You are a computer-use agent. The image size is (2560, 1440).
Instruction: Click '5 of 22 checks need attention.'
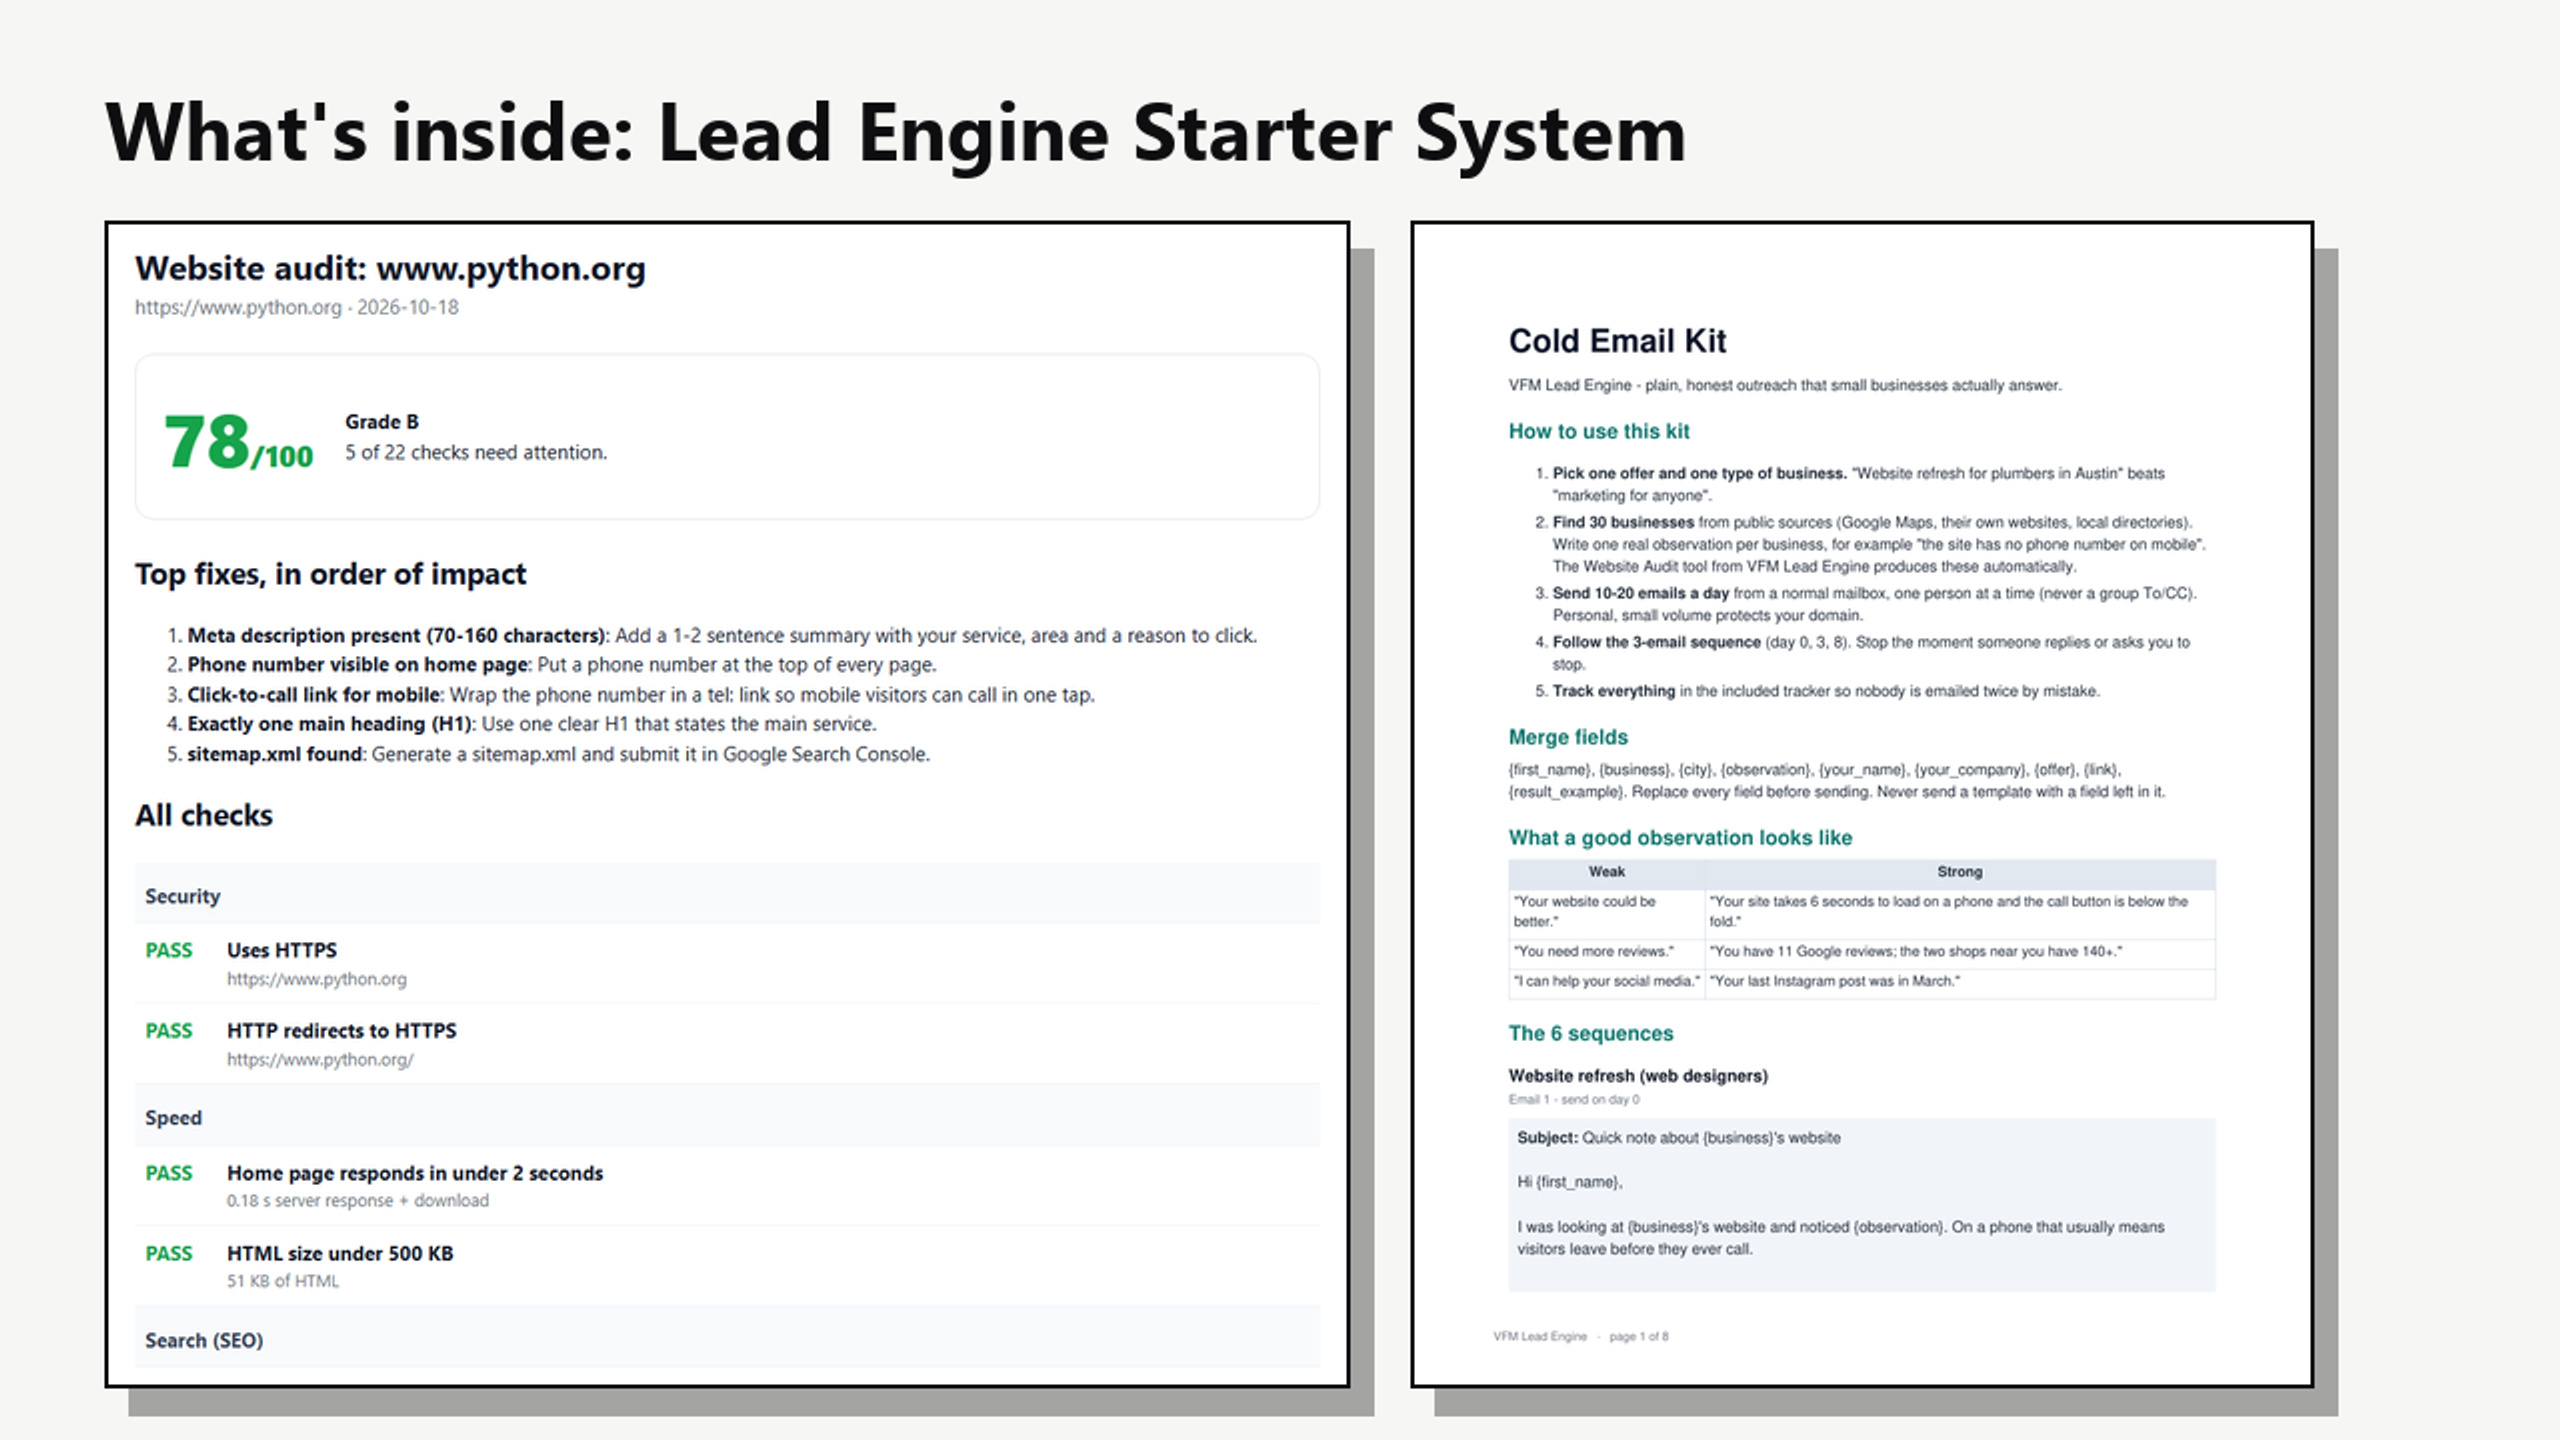point(476,452)
